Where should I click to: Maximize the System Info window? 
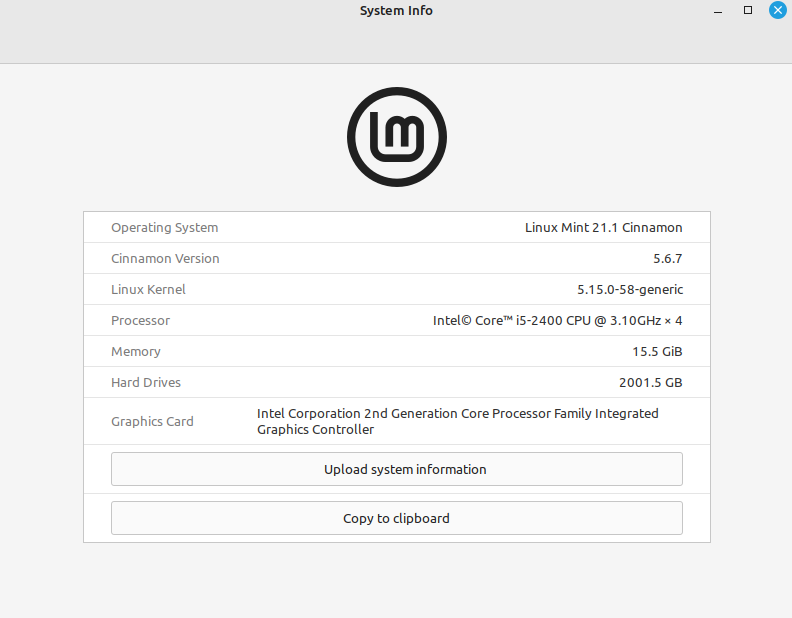click(x=748, y=10)
